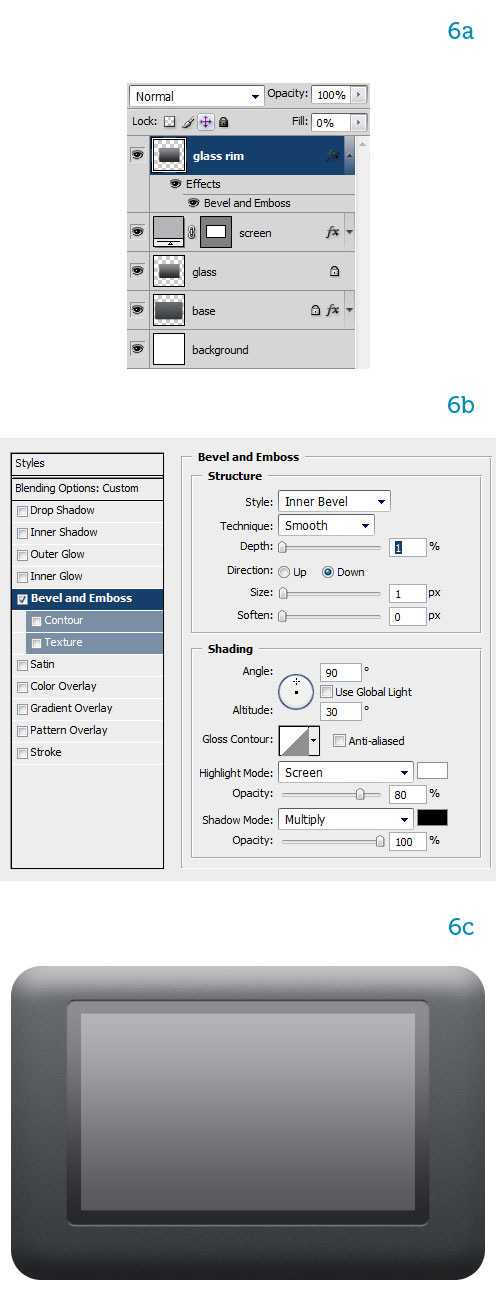This screenshot has height=1298, width=496.
Task: Click the chain link icon on screen layer
Action: (x=192, y=233)
